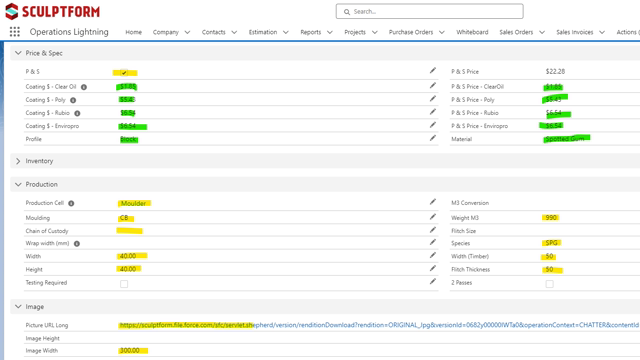Edit the Moulding field pencil icon

433,217
